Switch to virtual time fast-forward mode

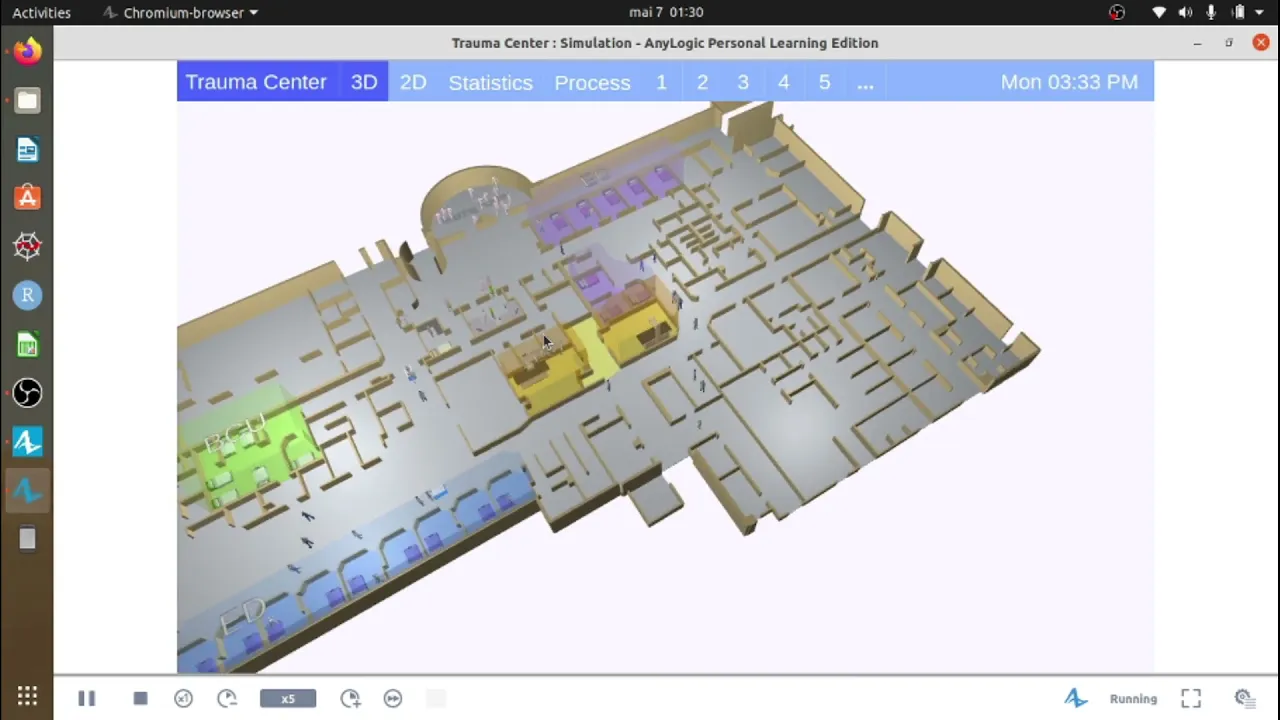pos(393,699)
